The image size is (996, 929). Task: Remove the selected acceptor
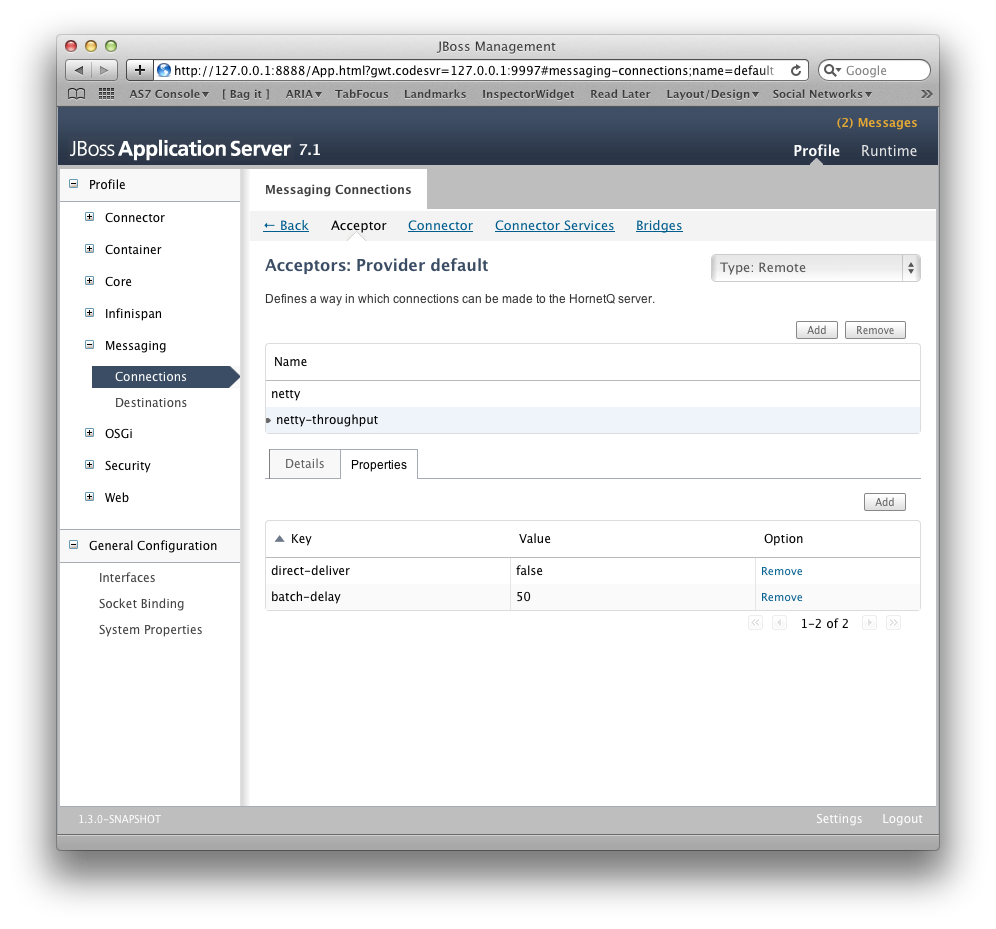(875, 330)
